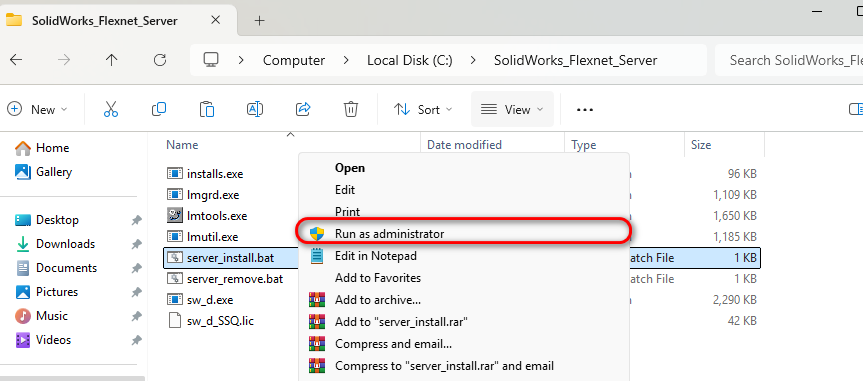Screen dimensions: 863x381
Task: Click the sw_d_SSQ.lic file icon
Action: click(174, 320)
